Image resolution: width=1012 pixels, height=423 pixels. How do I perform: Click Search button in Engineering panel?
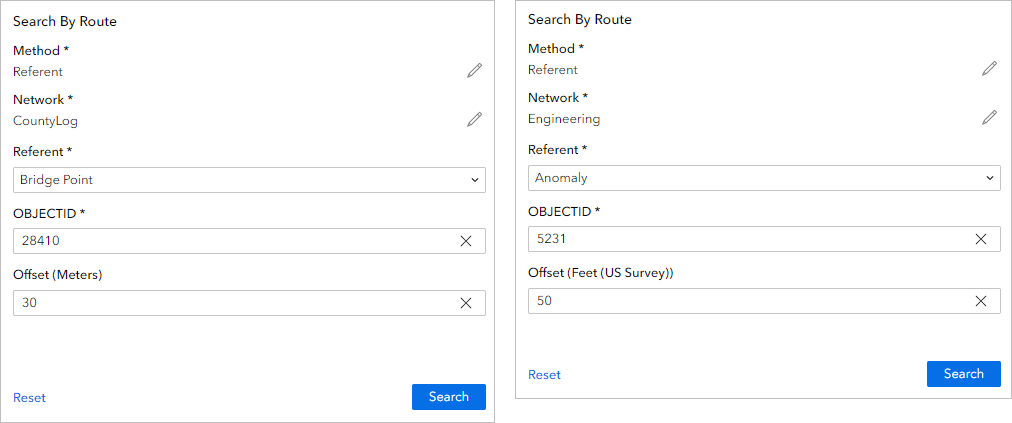tap(964, 374)
